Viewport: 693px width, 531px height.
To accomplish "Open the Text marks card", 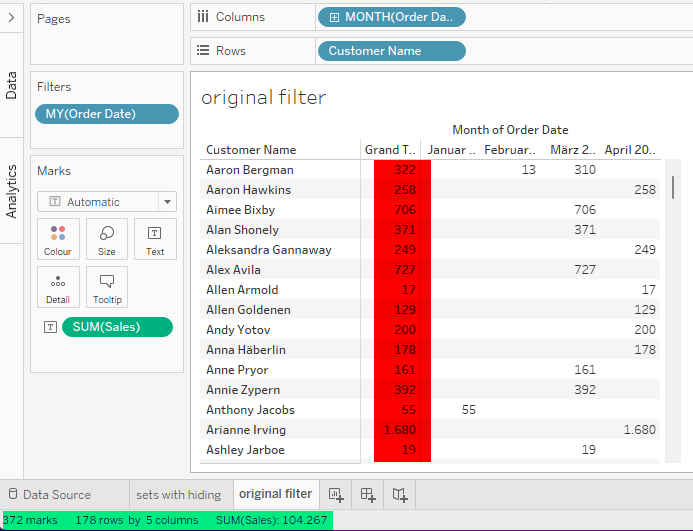I will click(155, 239).
